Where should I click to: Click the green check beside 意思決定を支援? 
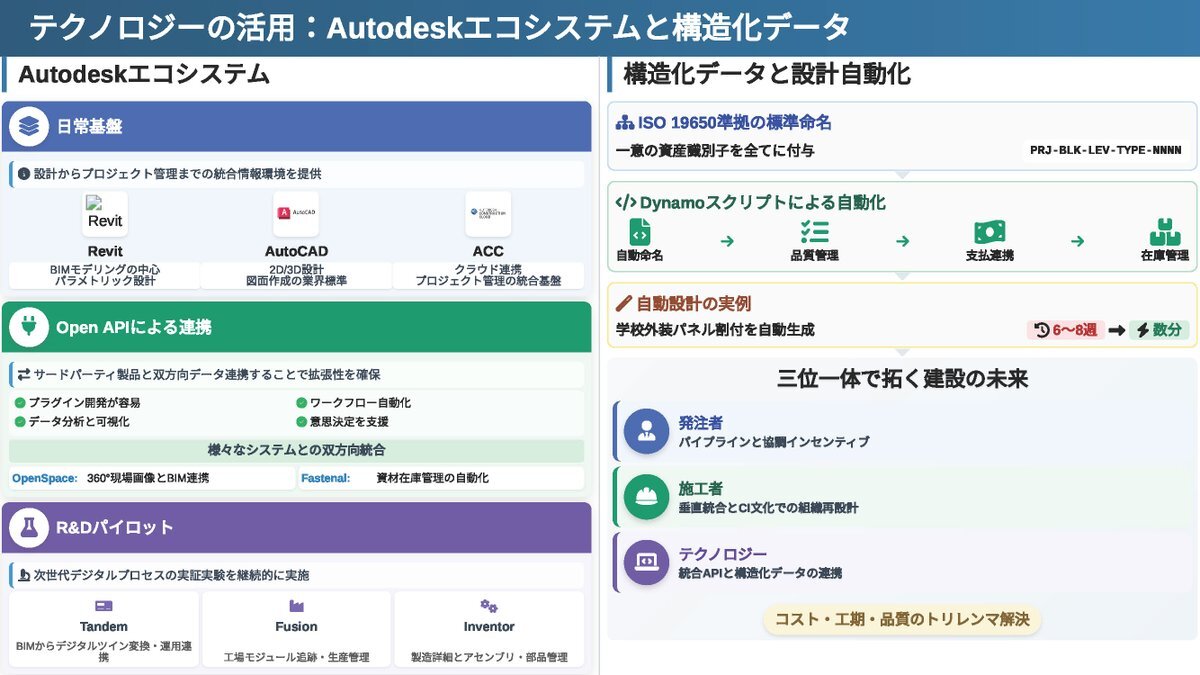pyautogui.click(x=301, y=422)
